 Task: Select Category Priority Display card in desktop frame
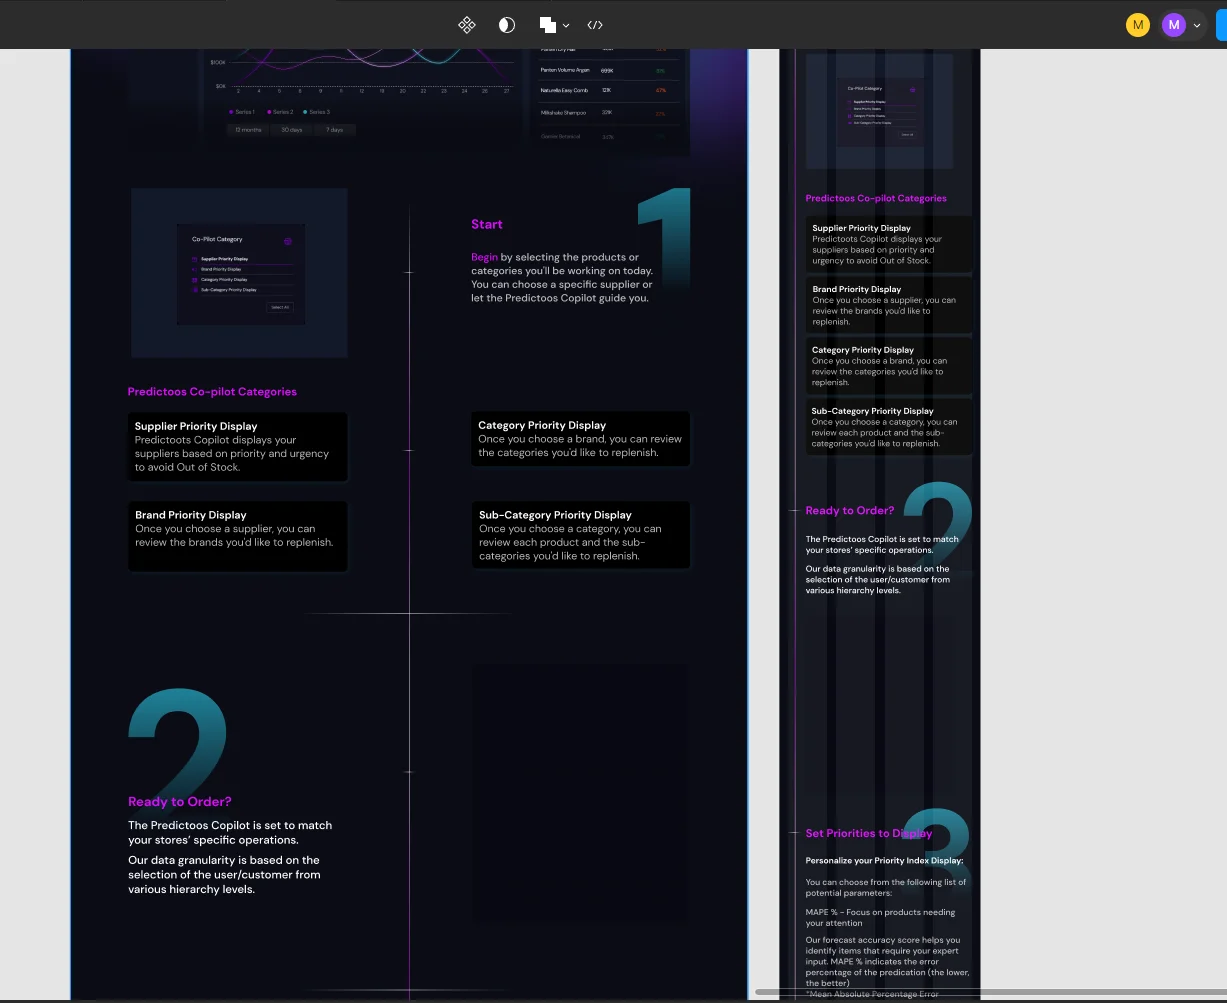click(581, 439)
